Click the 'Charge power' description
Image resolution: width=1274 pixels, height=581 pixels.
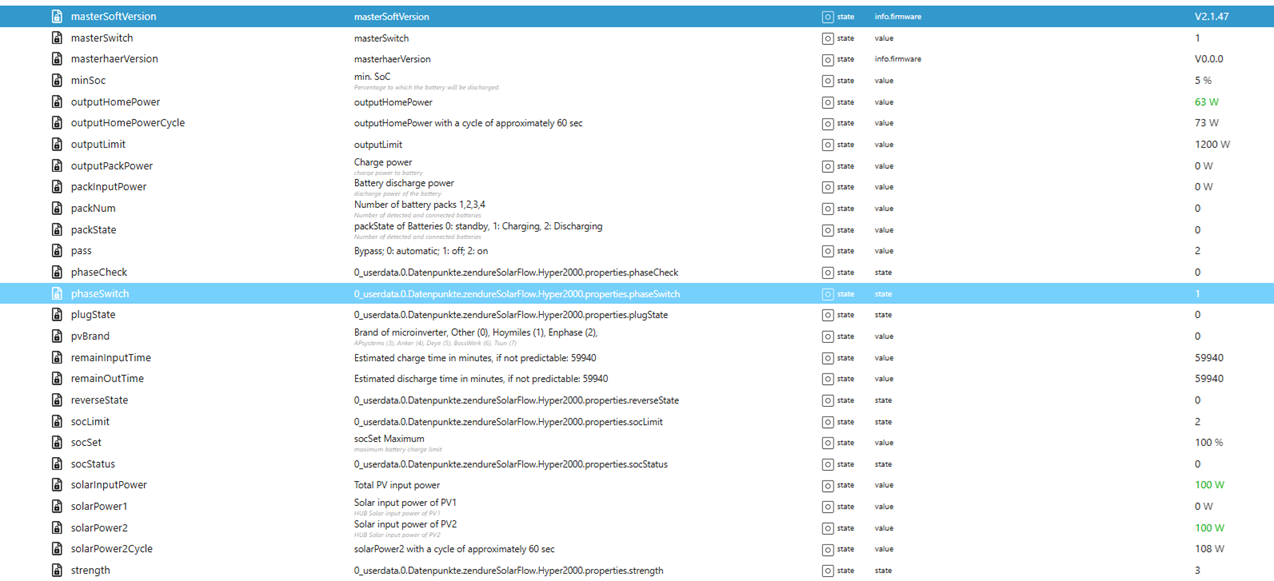click(383, 162)
